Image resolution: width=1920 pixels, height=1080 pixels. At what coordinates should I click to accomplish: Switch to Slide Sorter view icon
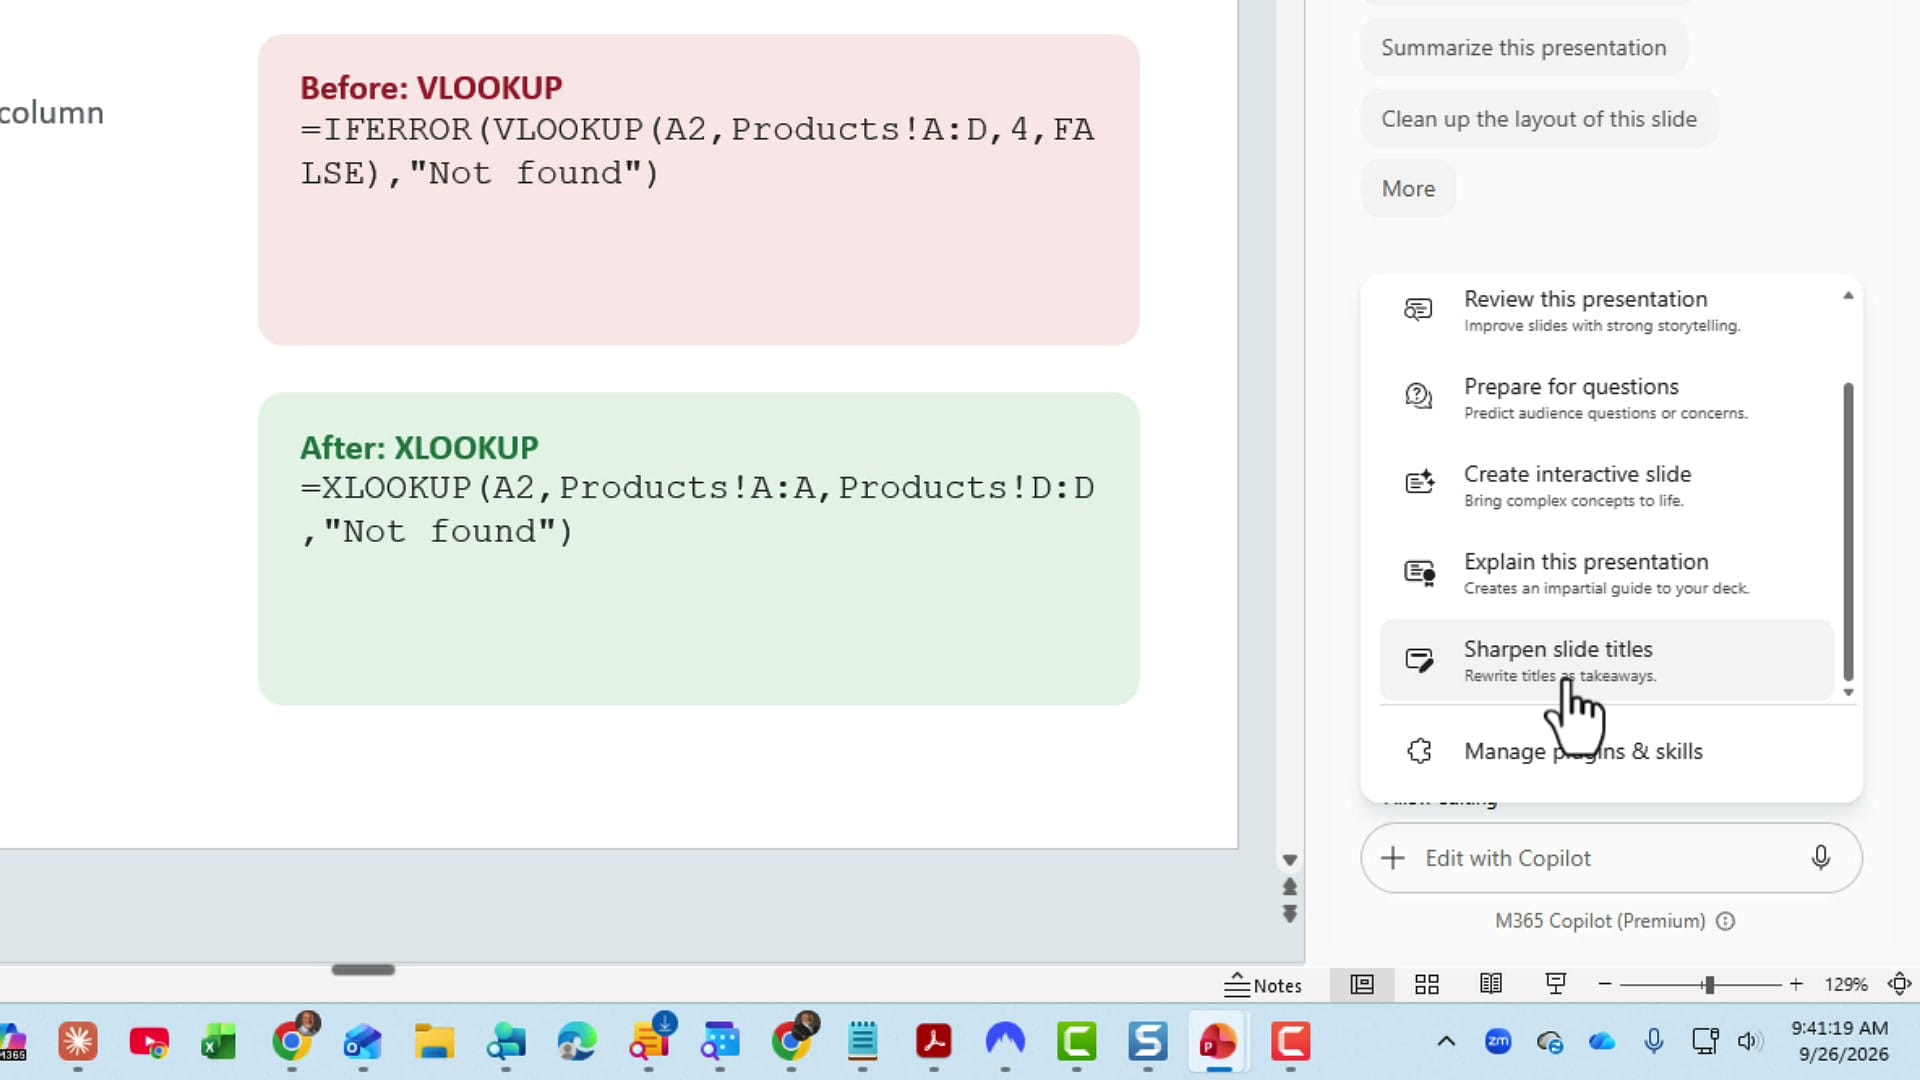tap(1427, 985)
